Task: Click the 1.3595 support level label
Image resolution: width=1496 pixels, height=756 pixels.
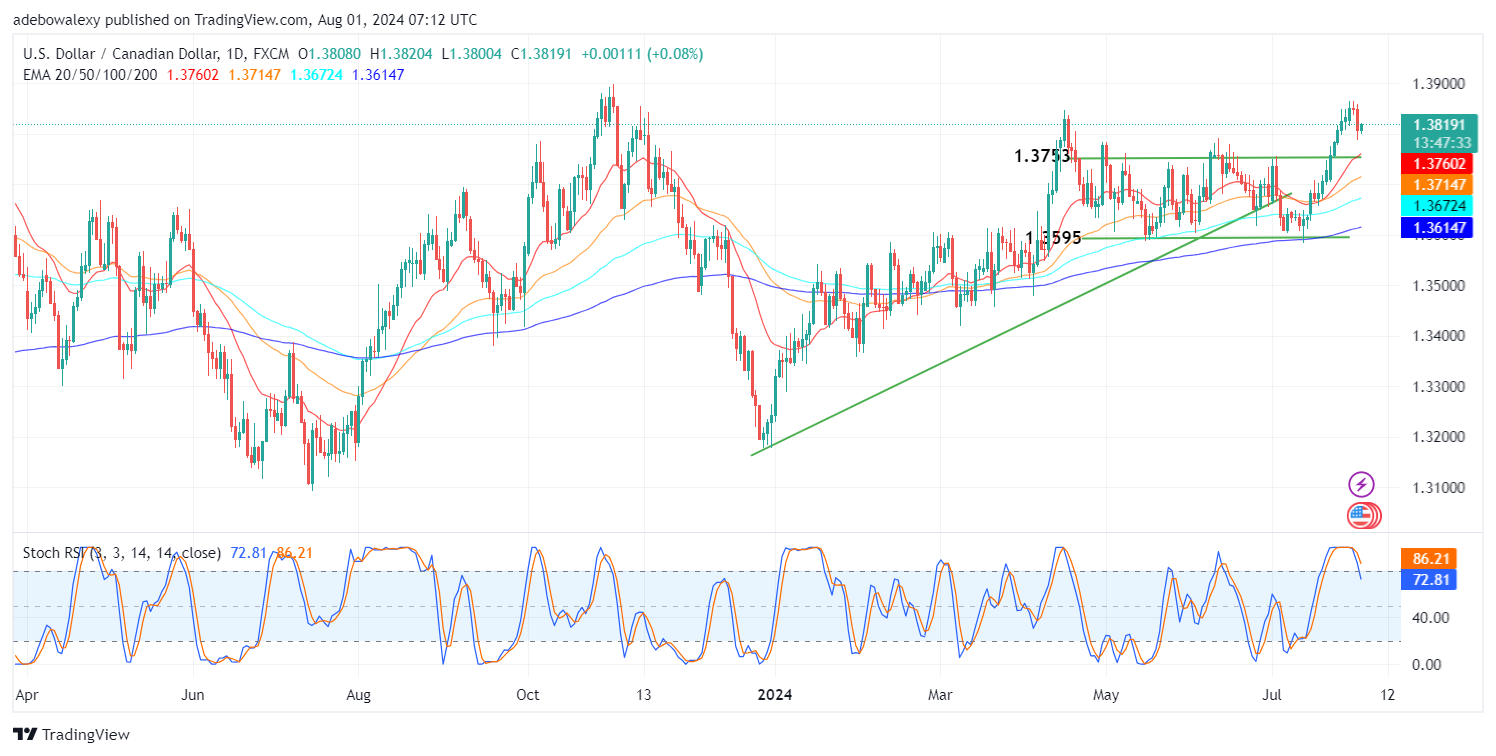Action: pos(1052,238)
